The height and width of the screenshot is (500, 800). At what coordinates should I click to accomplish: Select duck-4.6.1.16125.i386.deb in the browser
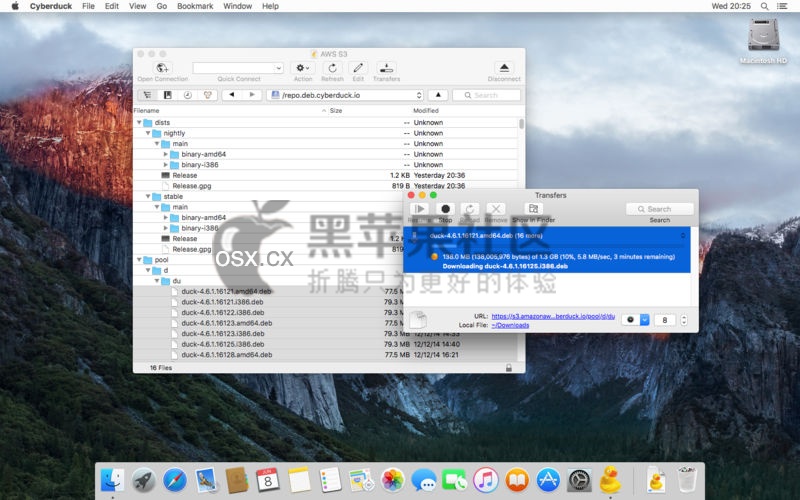point(222,344)
